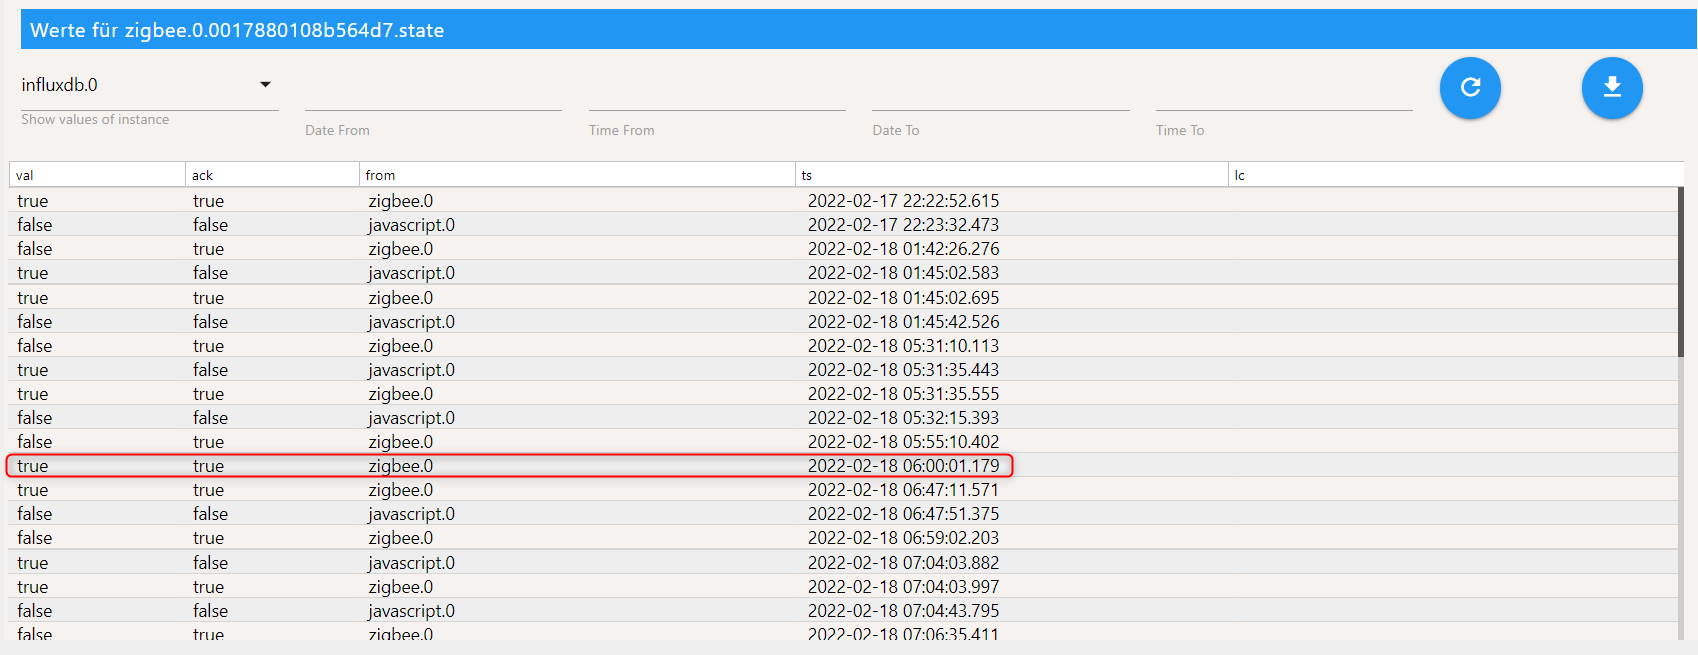1698x655 pixels.
Task: Open the influxdb.0 instance dropdown
Action: click(149, 85)
